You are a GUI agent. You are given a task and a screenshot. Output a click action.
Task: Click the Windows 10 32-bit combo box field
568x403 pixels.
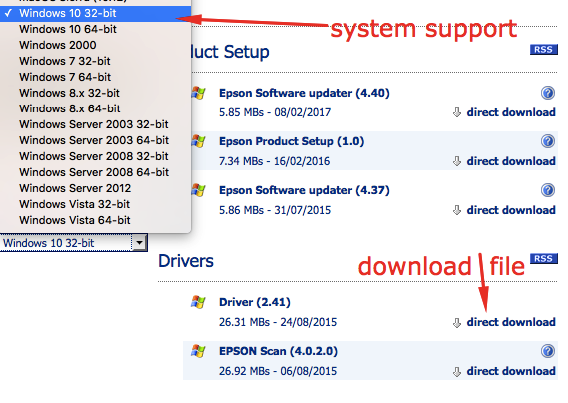[x=74, y=243]
